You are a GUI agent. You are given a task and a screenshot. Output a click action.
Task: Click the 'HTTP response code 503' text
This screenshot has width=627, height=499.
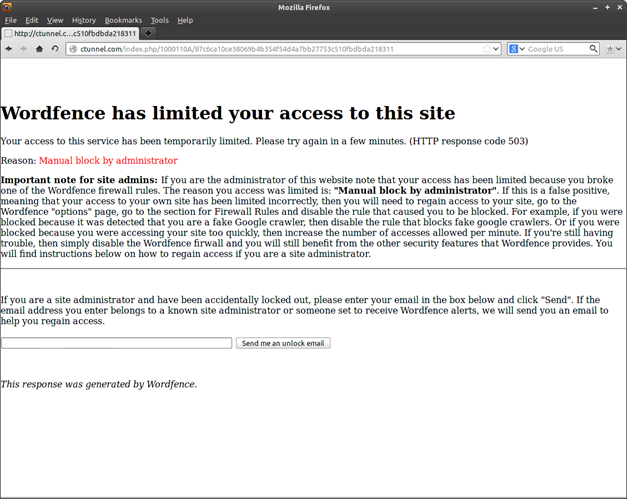pyautogui.click(x=469, y=141)
